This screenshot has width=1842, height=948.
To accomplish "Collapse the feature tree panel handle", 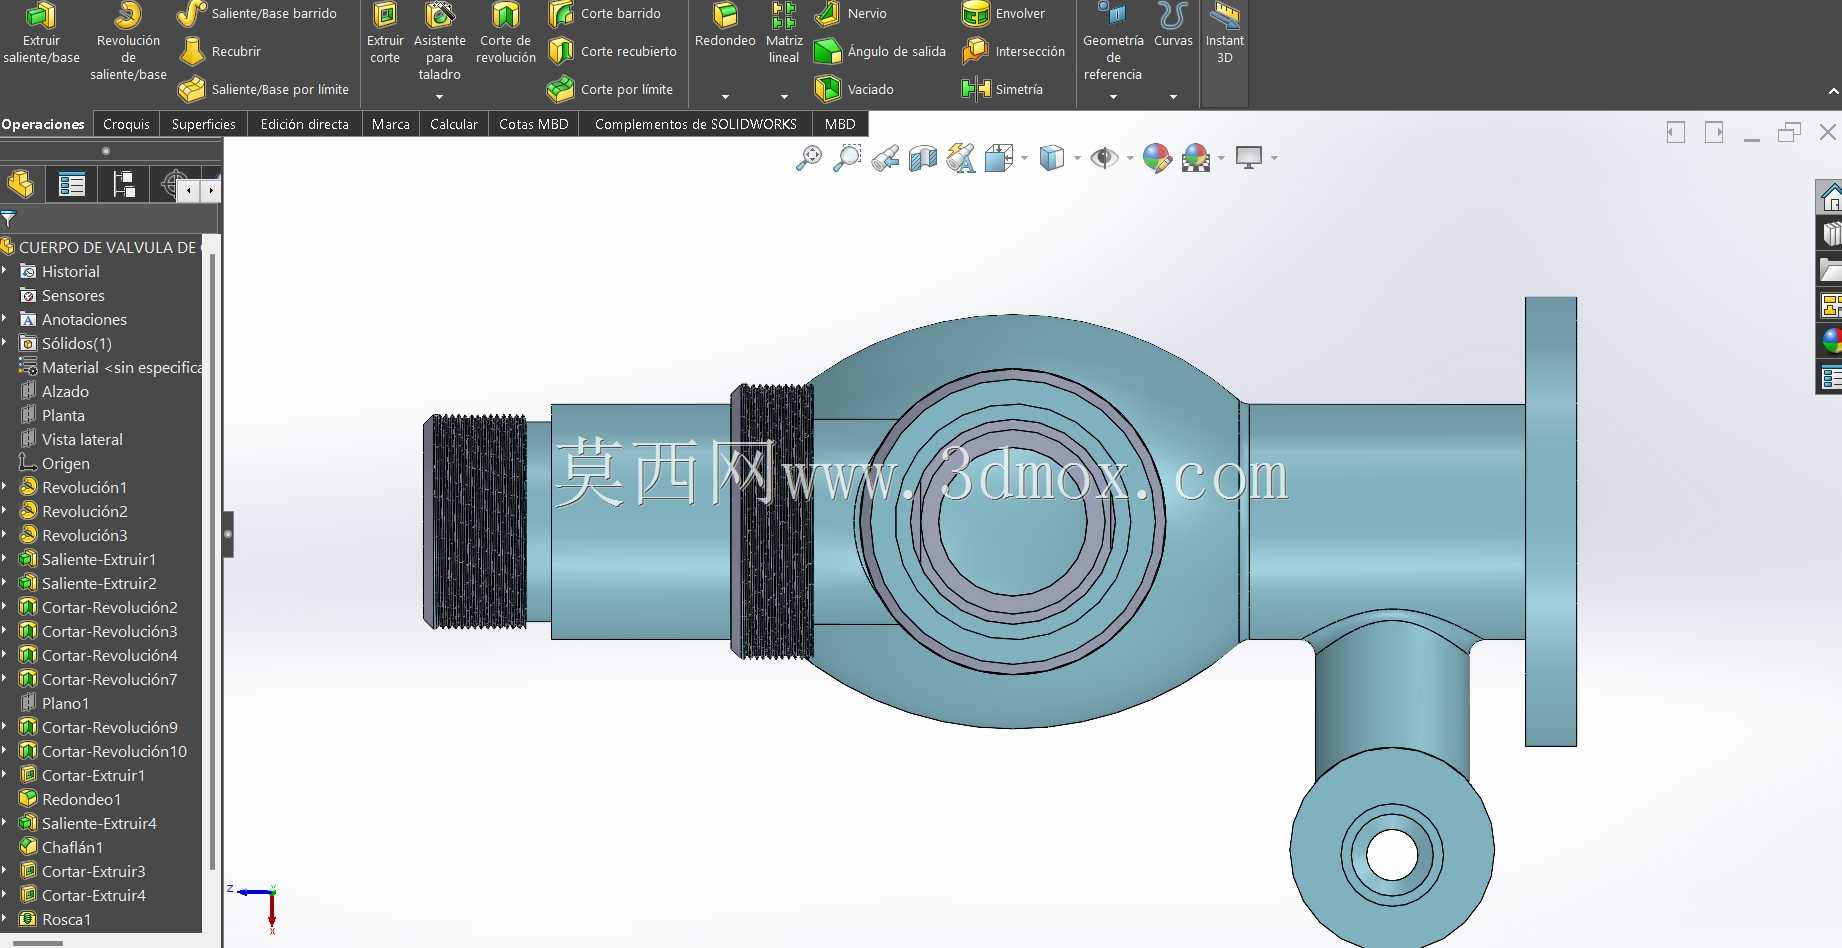I will 228,534.
